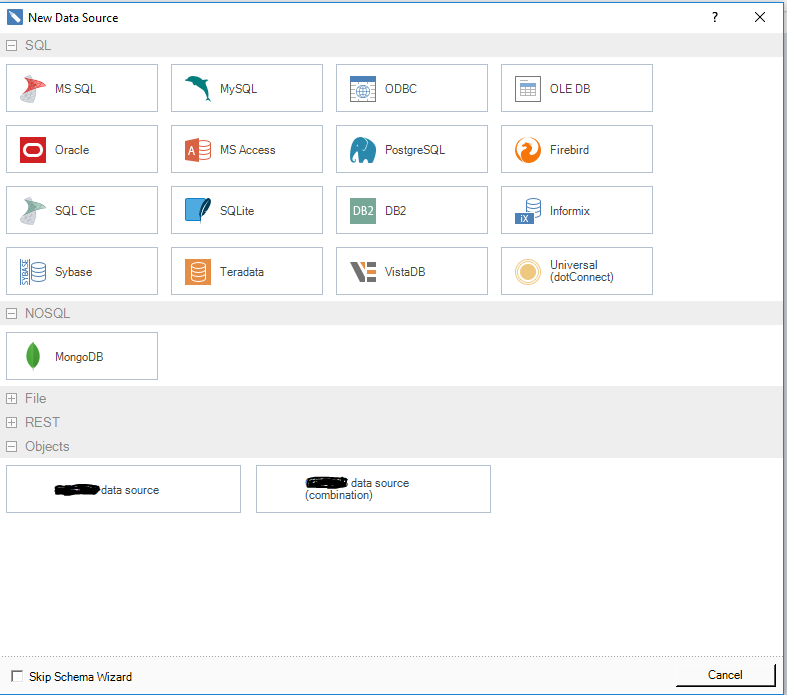Viewport: 787px width, 695px height.
Task: Choose the MySQL dolphin icon
Action: [x=198, y=88]
